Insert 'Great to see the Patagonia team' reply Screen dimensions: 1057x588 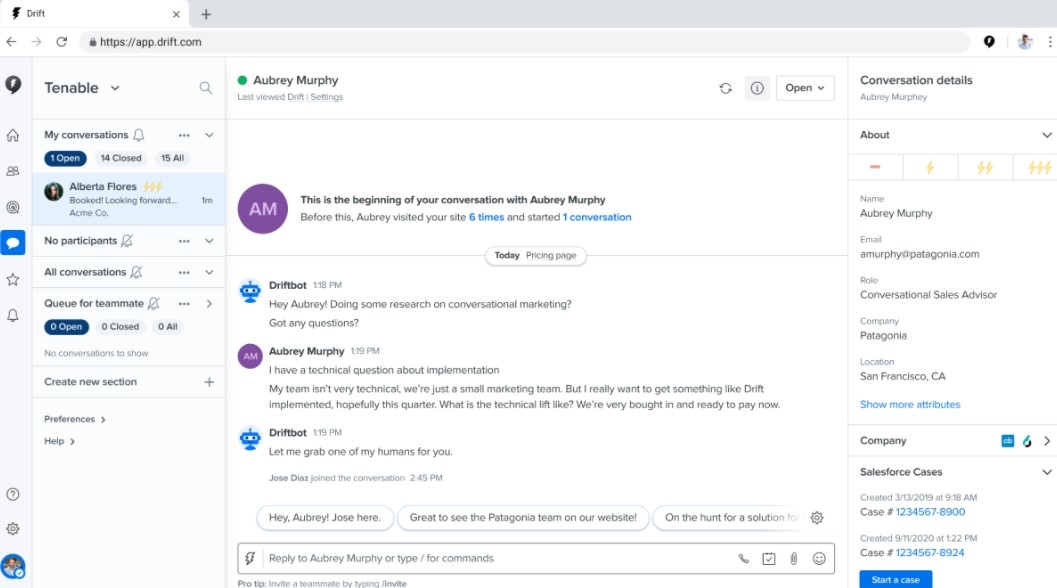coord(522,518)
